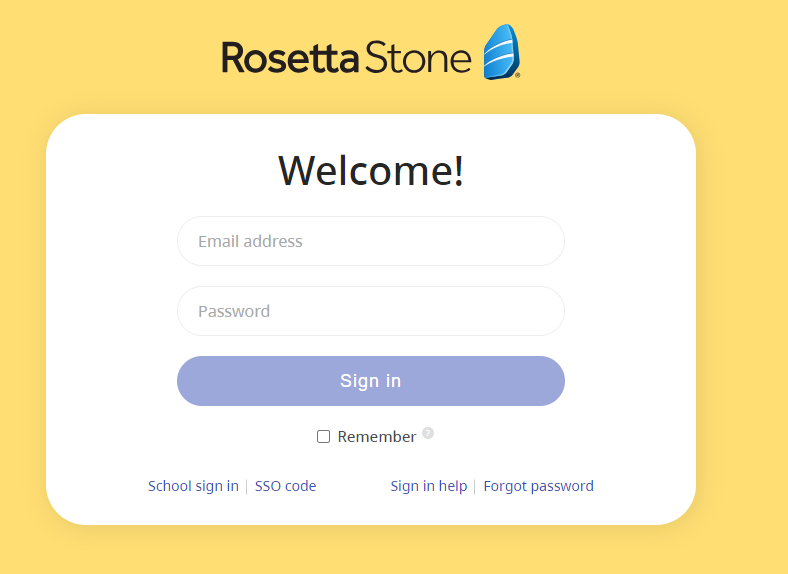
Task: Focus the Email address input field
Action: point(371,241)
